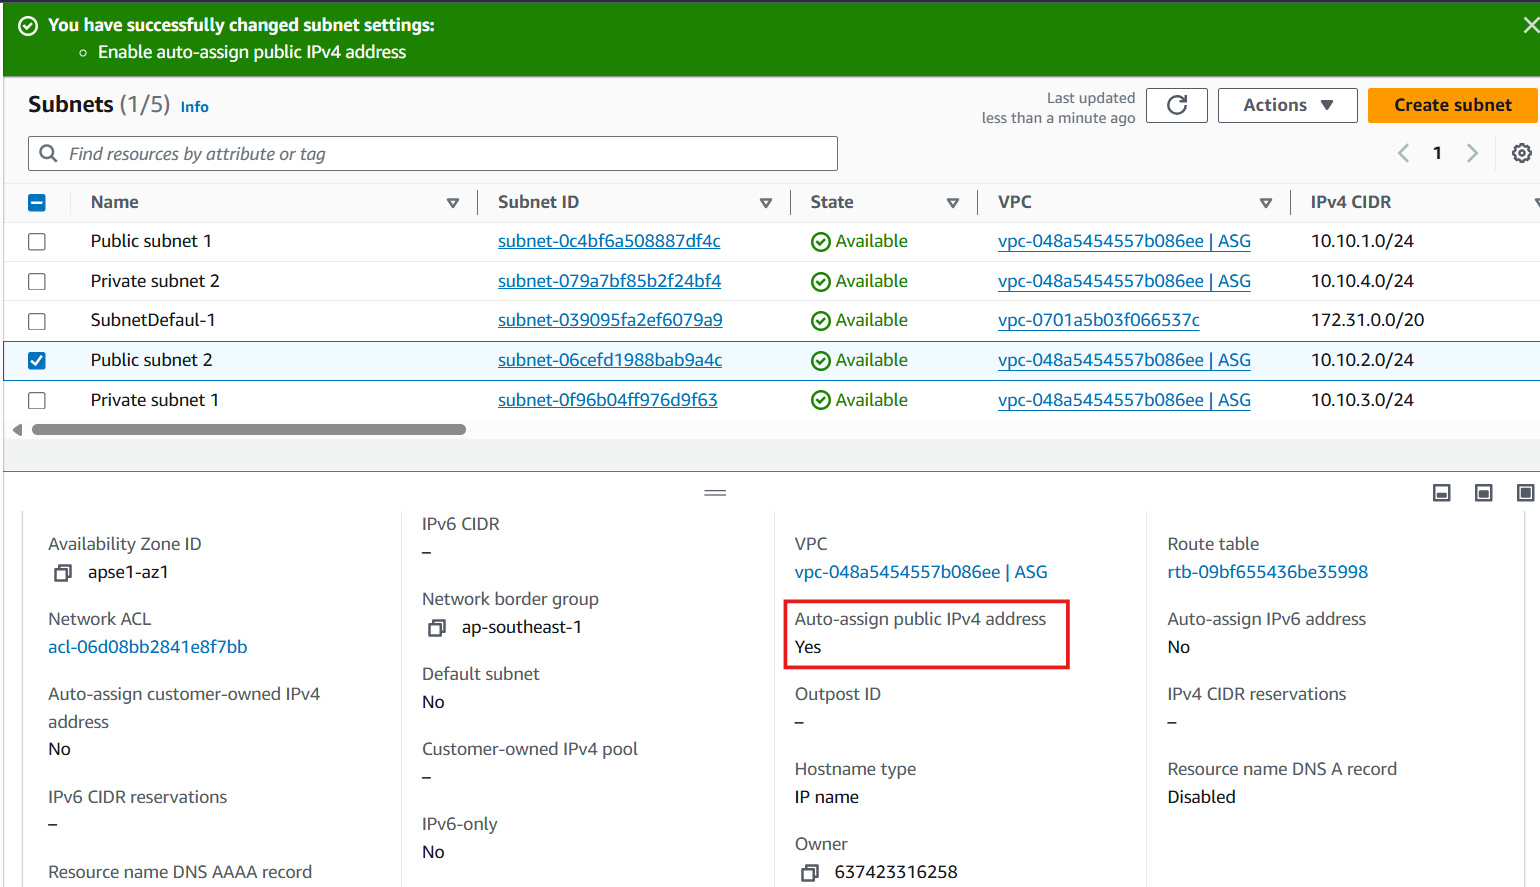Screen dimensions: 1540x887
Task: Select the SubnetDefaul-1 checkbox
Action: (x=37, y=321)
